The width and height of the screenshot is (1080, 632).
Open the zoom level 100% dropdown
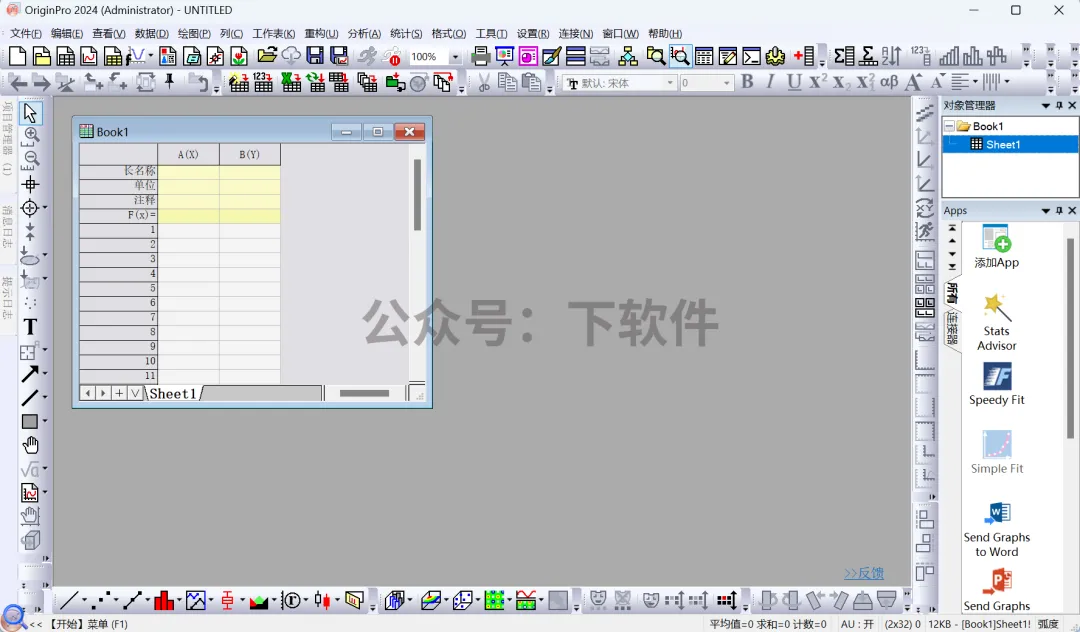(455, 57)
